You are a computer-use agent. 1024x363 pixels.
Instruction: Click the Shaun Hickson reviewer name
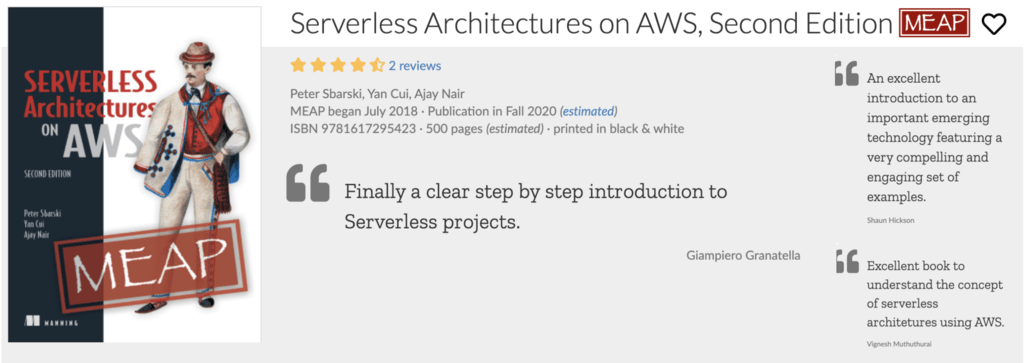click(891, 220)
